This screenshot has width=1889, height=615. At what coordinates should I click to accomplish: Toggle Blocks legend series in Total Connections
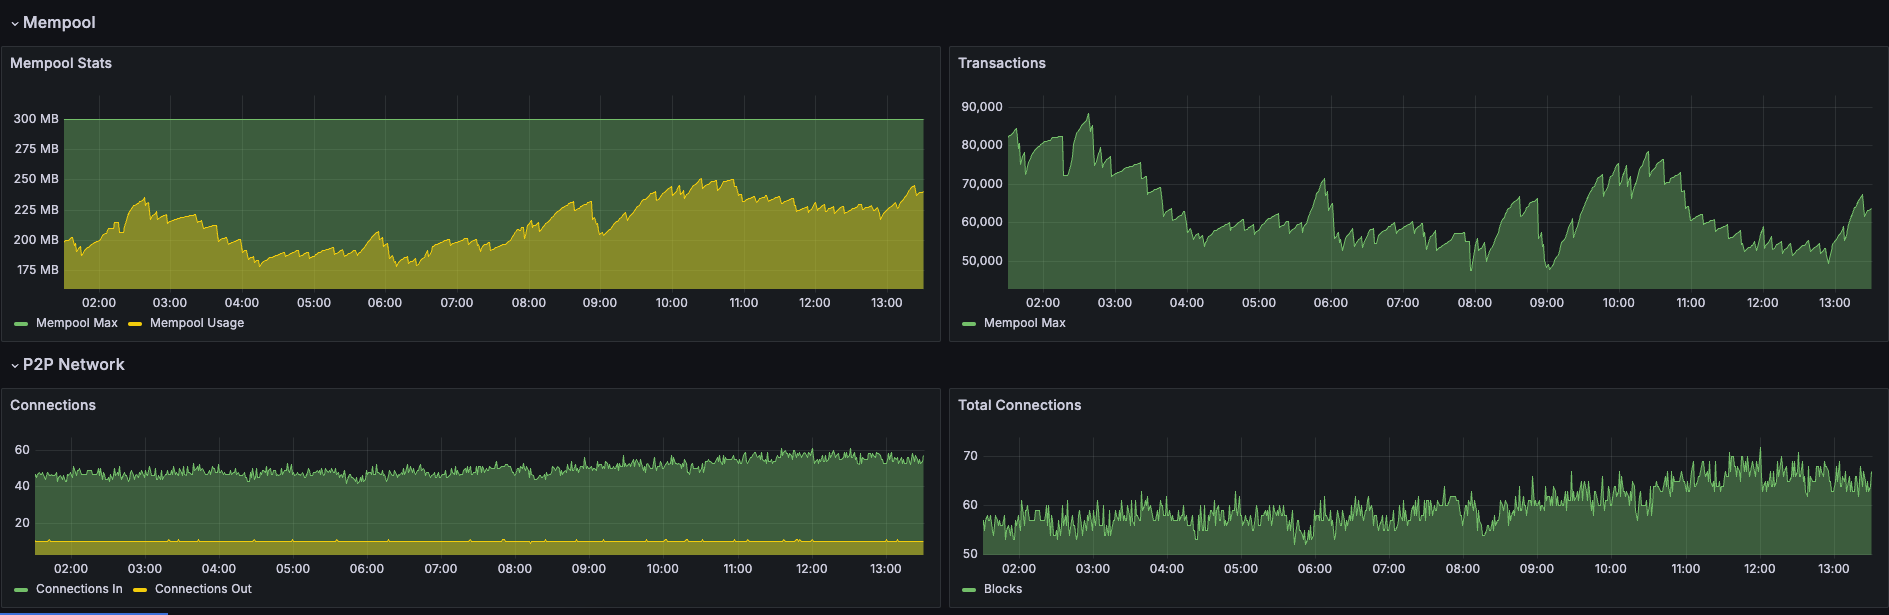(x=1003, y=589)
